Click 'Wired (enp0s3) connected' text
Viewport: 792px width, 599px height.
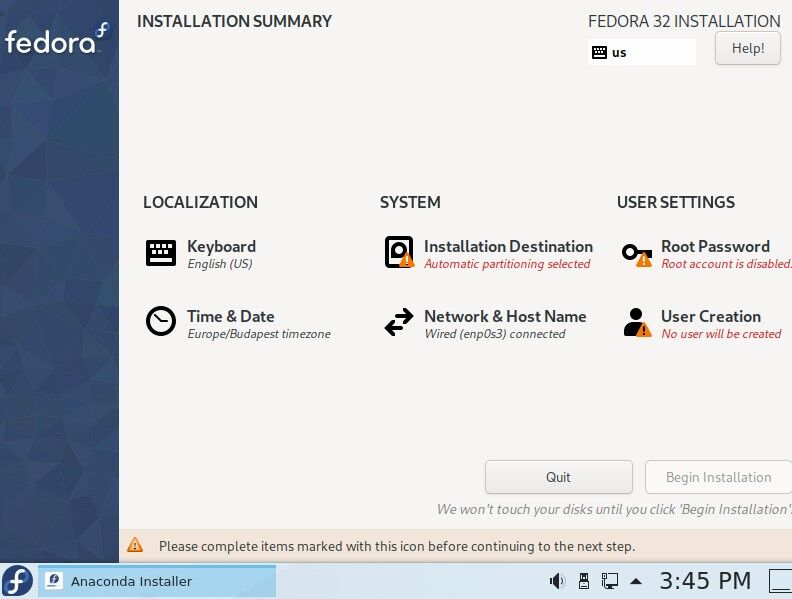(x=495, y=334)
